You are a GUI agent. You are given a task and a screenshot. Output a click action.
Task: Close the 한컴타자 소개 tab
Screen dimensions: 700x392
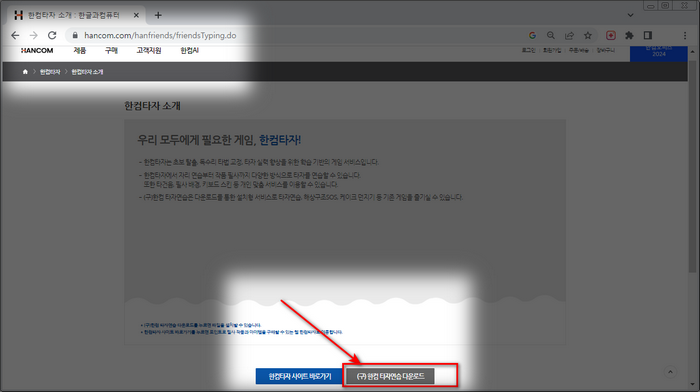click(x=136, y=15)
